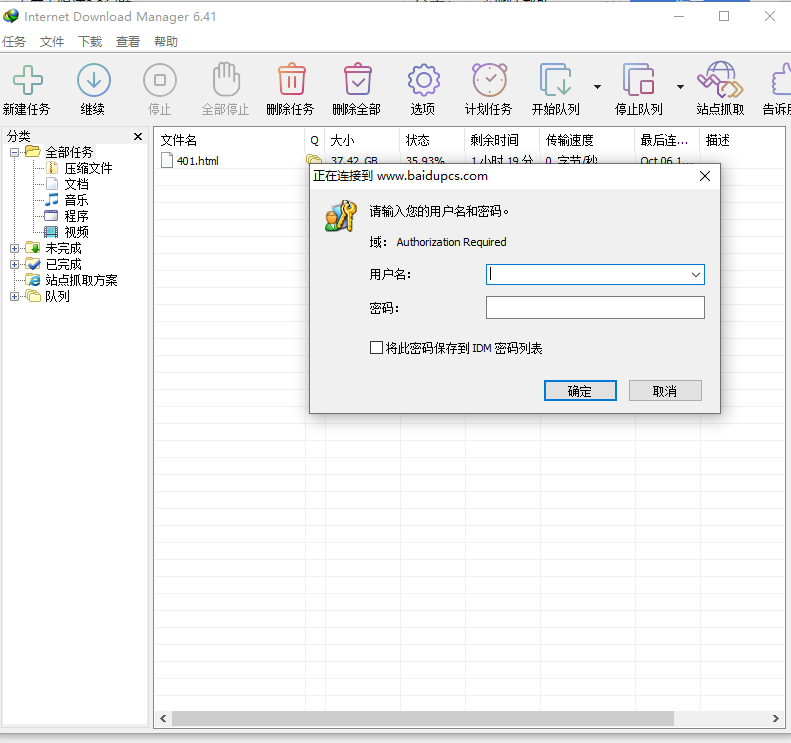The image size is (791, 743).
Task: Click the 取消 button
Action: [665, 391]
